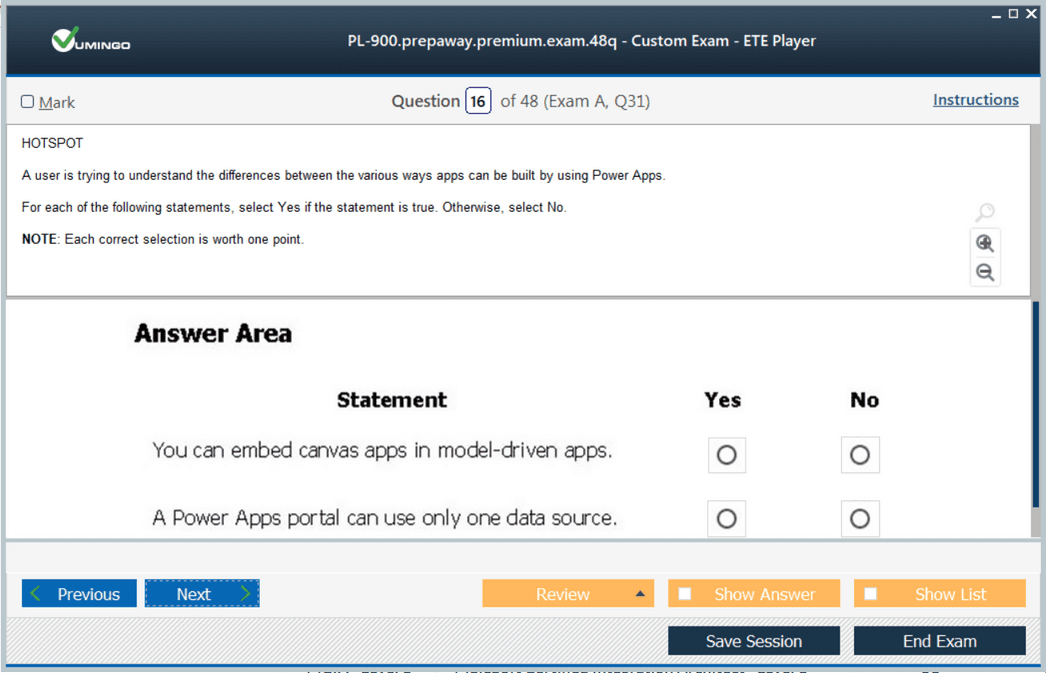Select Yes for embedding canvas apps statement
This screenshot has width=1046, height=673.
(727, 455)
